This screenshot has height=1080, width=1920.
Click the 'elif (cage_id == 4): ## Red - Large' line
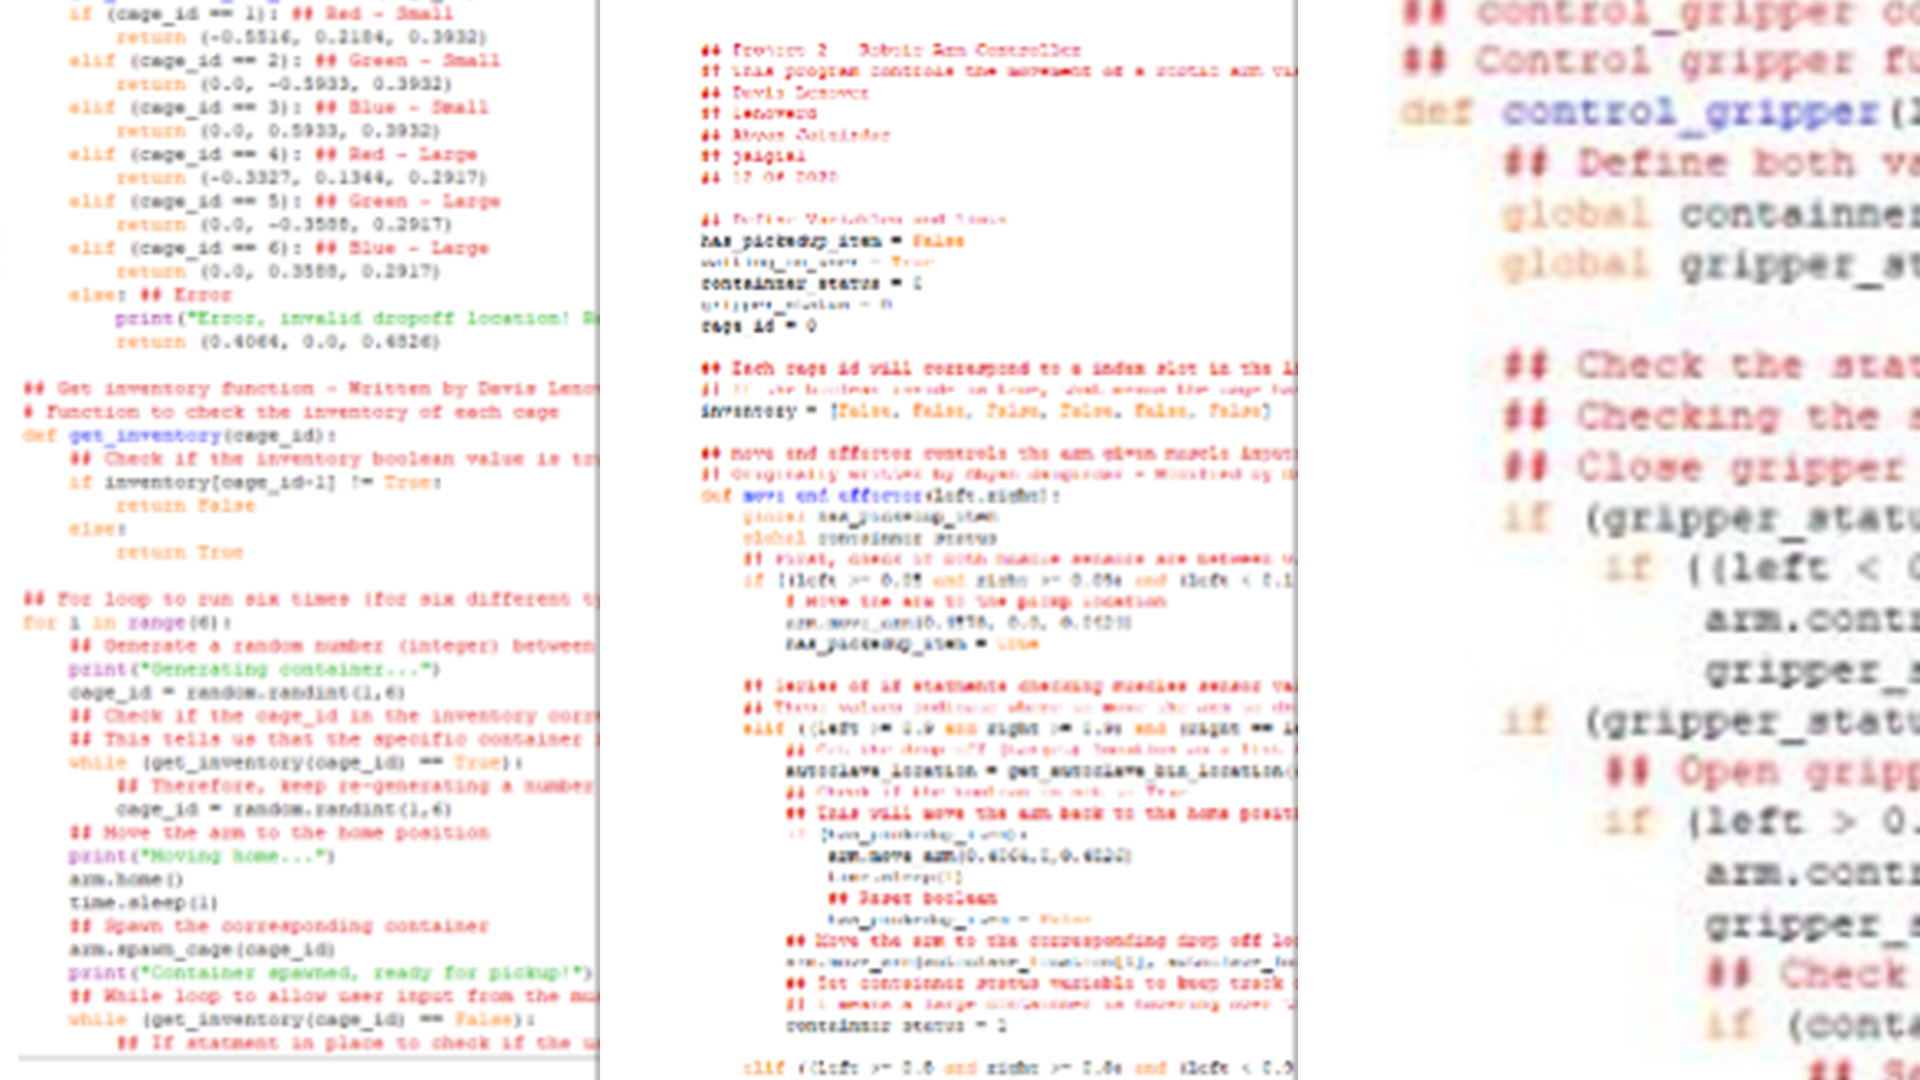click(x=272, y=154)
